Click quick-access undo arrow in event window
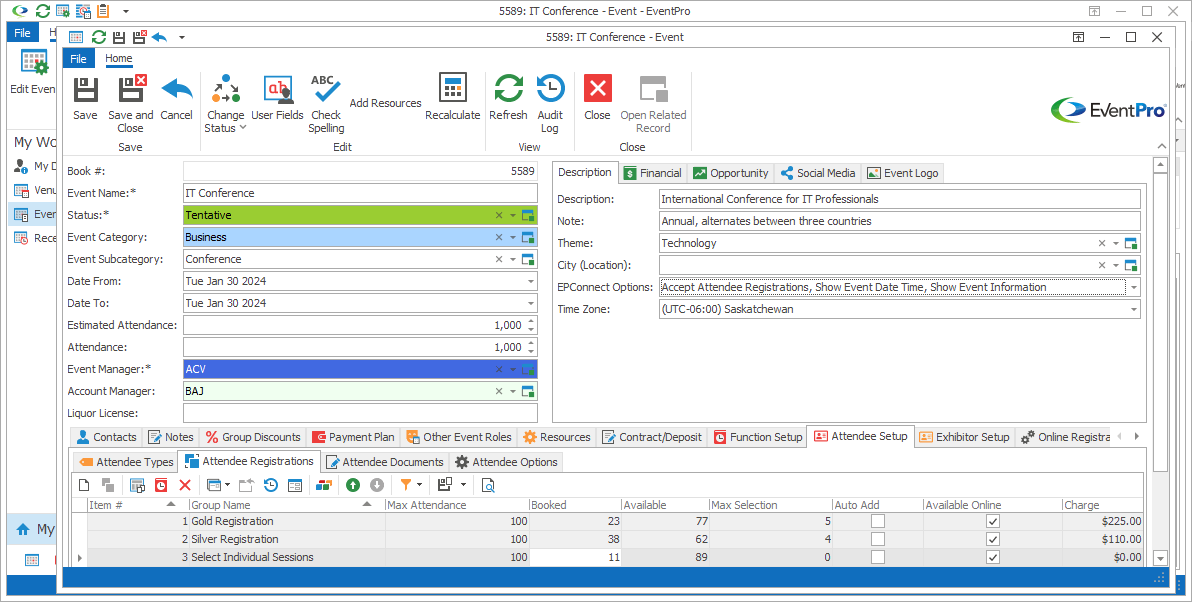Viewport: 1192px width, 602px height. [159, 36]
